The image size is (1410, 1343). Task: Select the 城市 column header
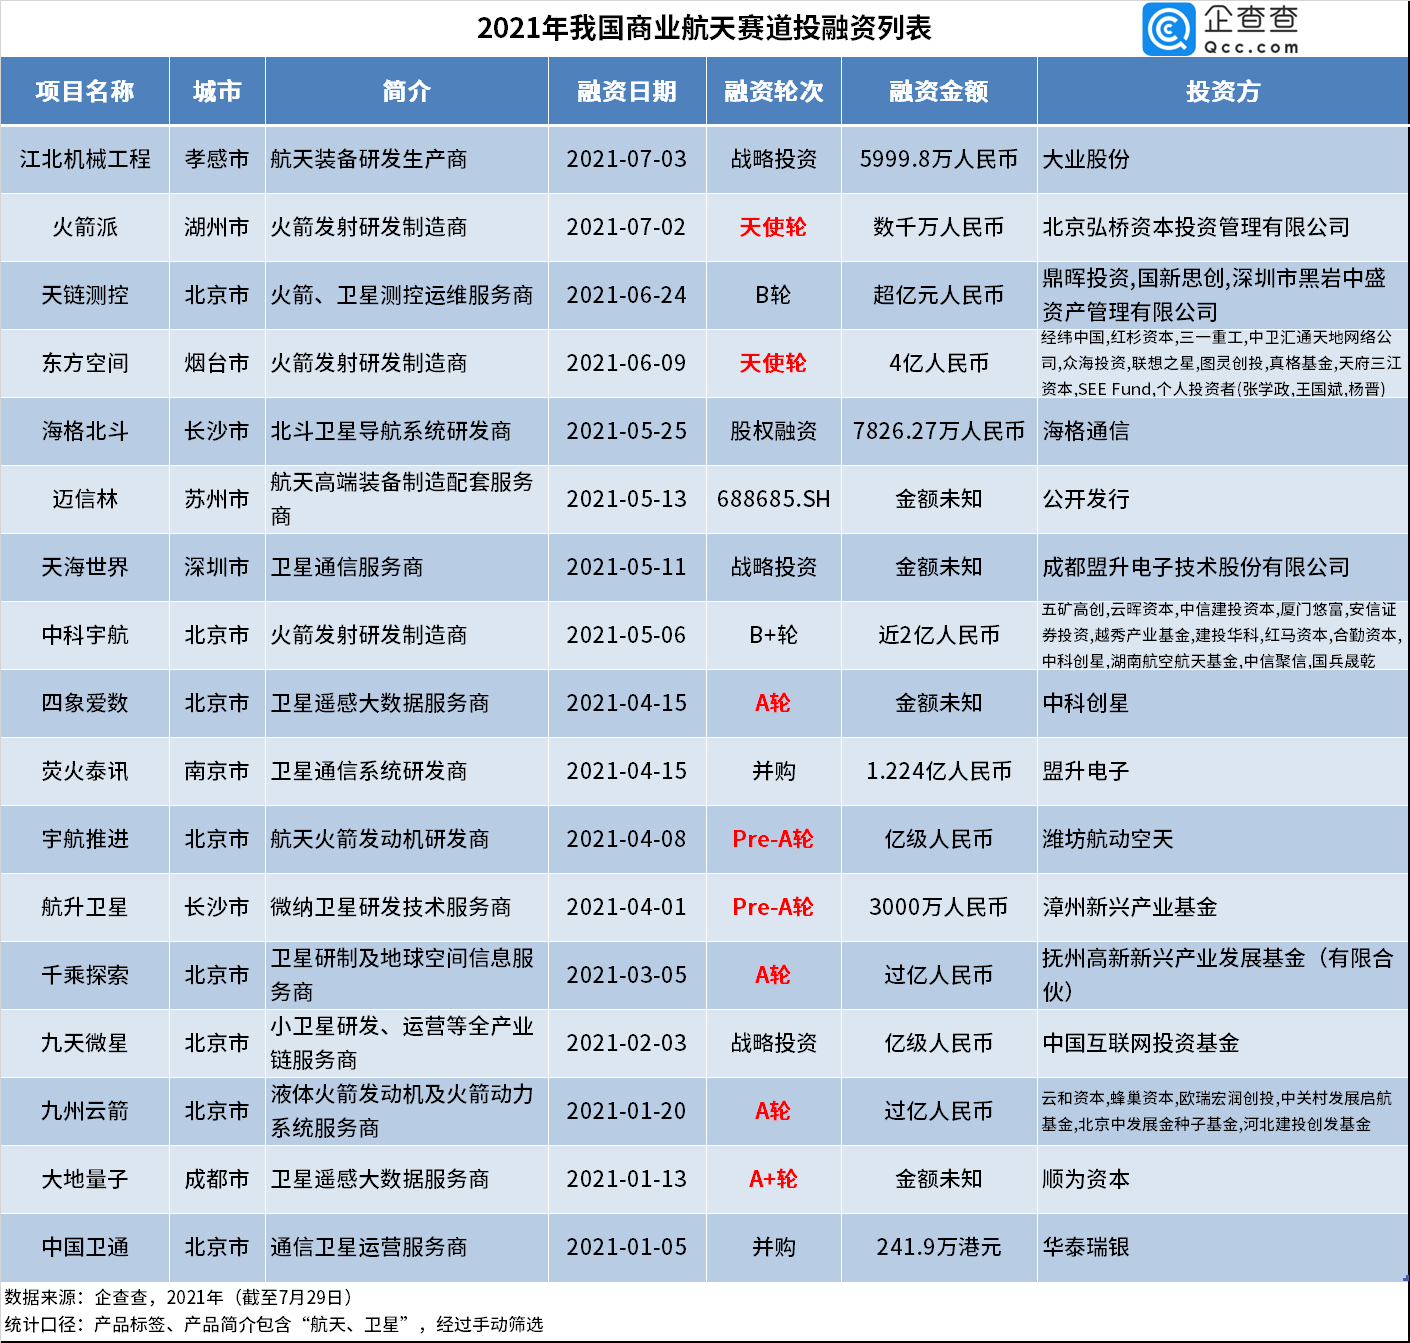(x=217, y=91)
